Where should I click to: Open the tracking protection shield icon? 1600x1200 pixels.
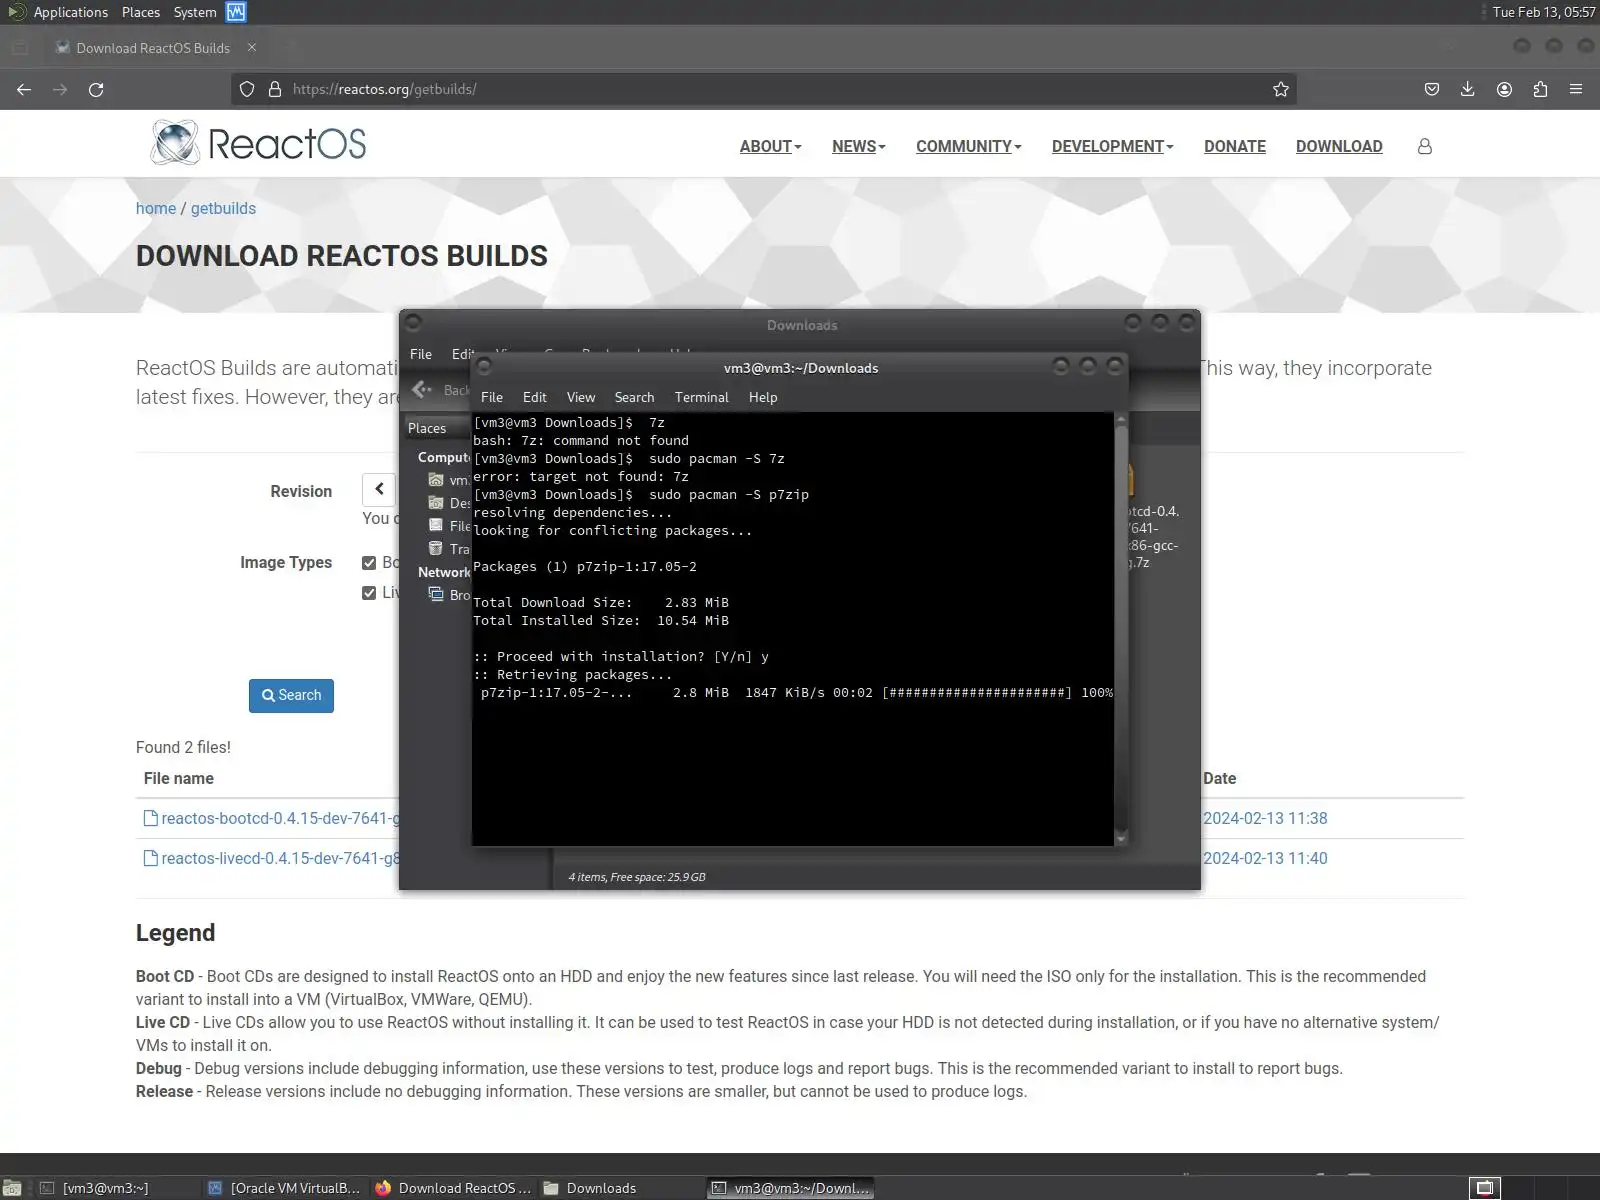(x=247, y=89)
